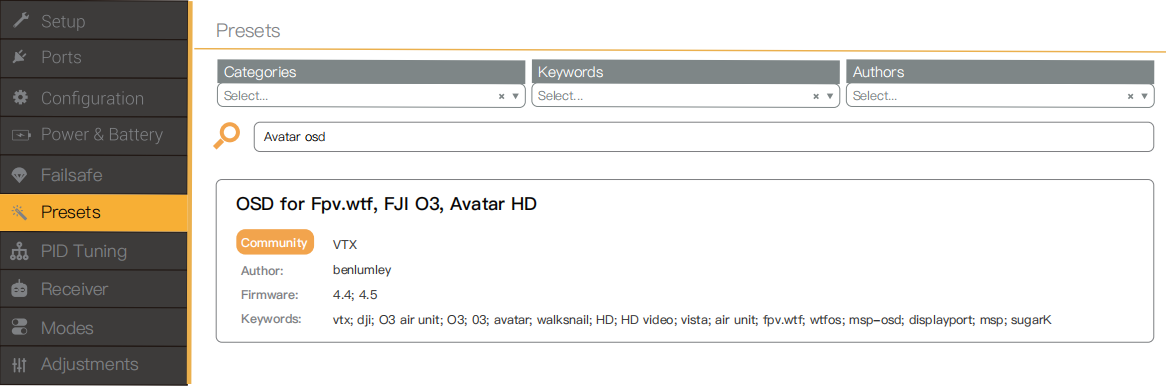This screenshot has height=386, width=1166.
Task: Expand the Categories dropdown arrow
Action: click(515, 96)
